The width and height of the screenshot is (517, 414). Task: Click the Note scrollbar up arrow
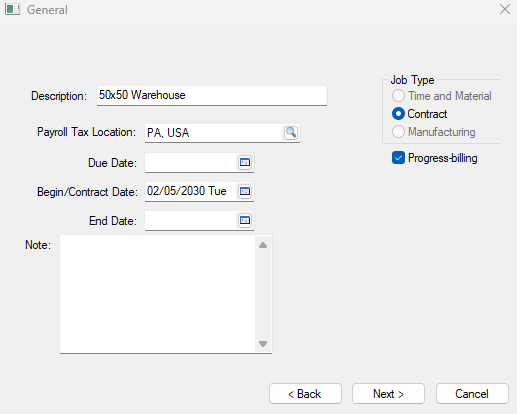coord(263,245)
